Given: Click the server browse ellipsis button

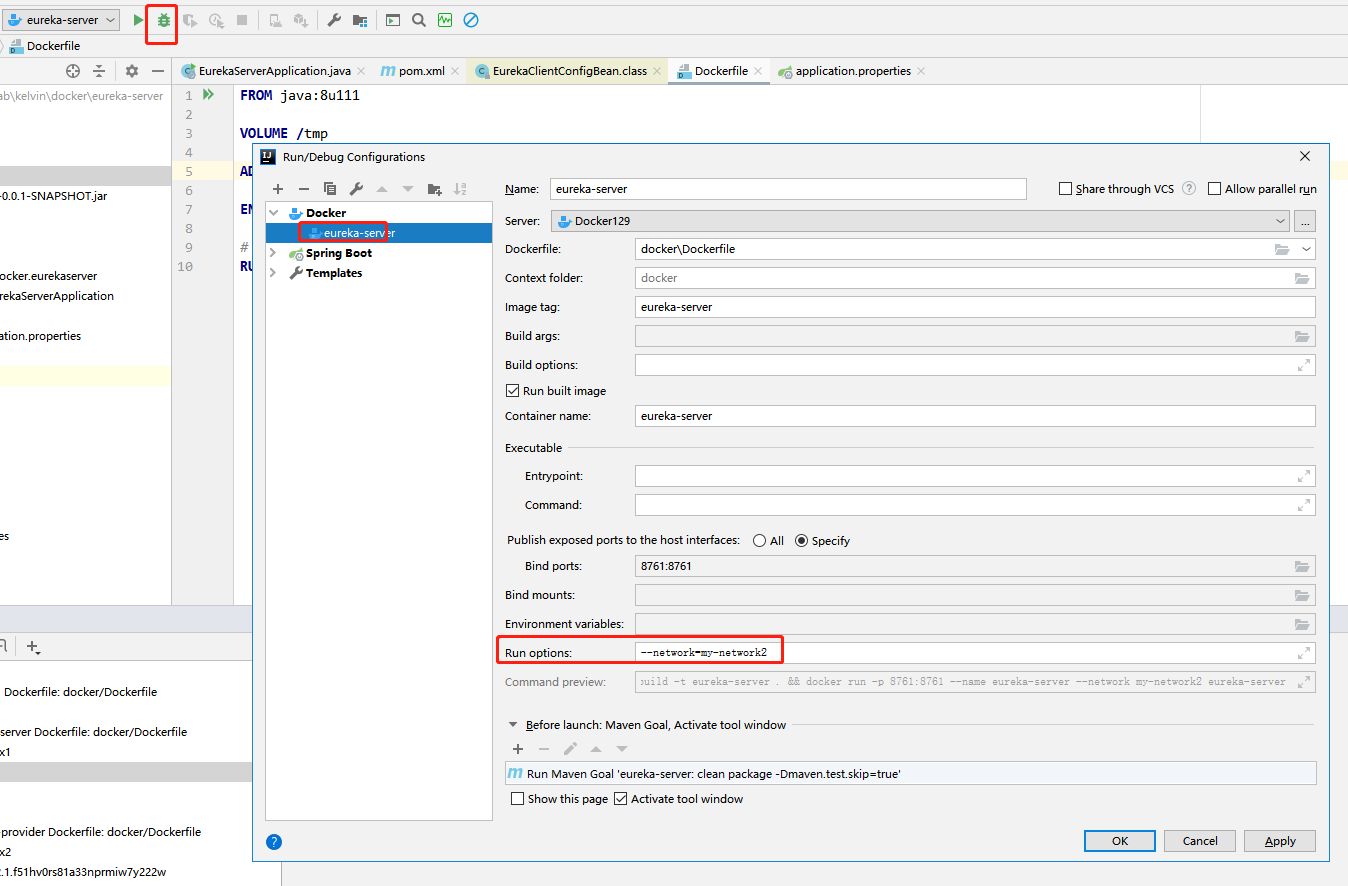Looking at the screenshot, I should (x=1305, y=221).
